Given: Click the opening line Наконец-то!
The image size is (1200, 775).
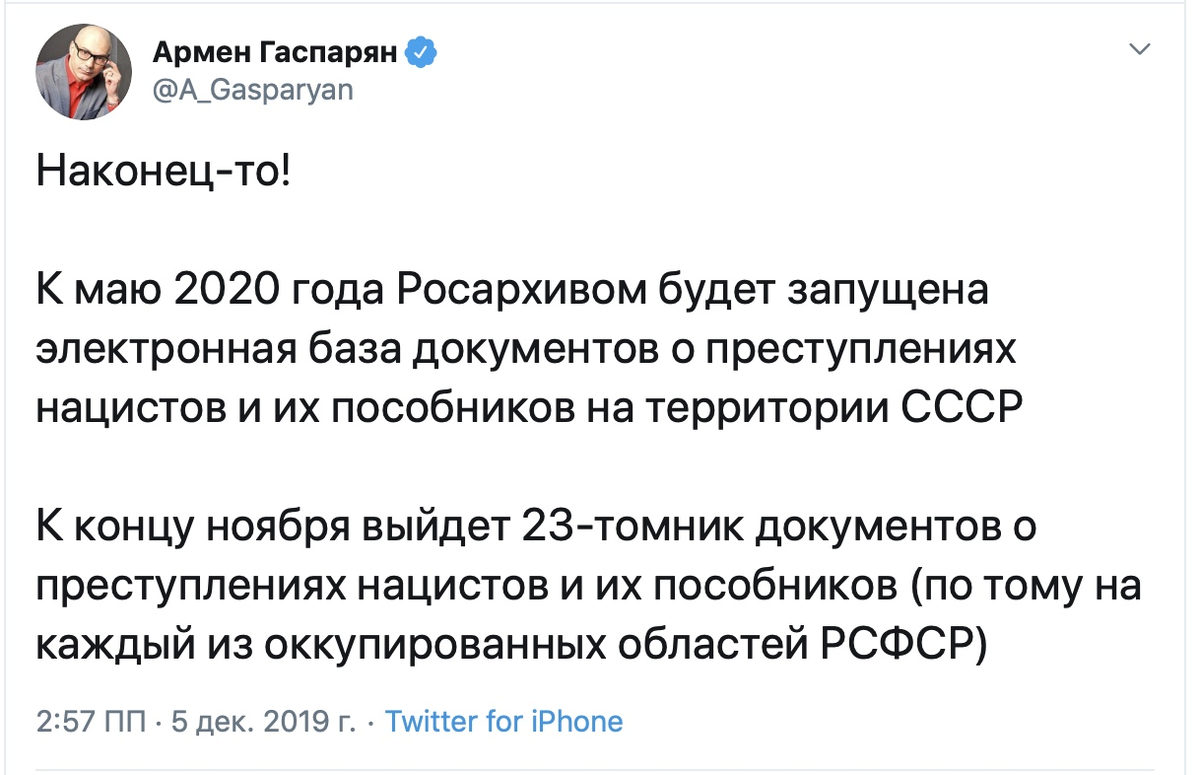Looking at the screenshot, I should click(165, 174).
